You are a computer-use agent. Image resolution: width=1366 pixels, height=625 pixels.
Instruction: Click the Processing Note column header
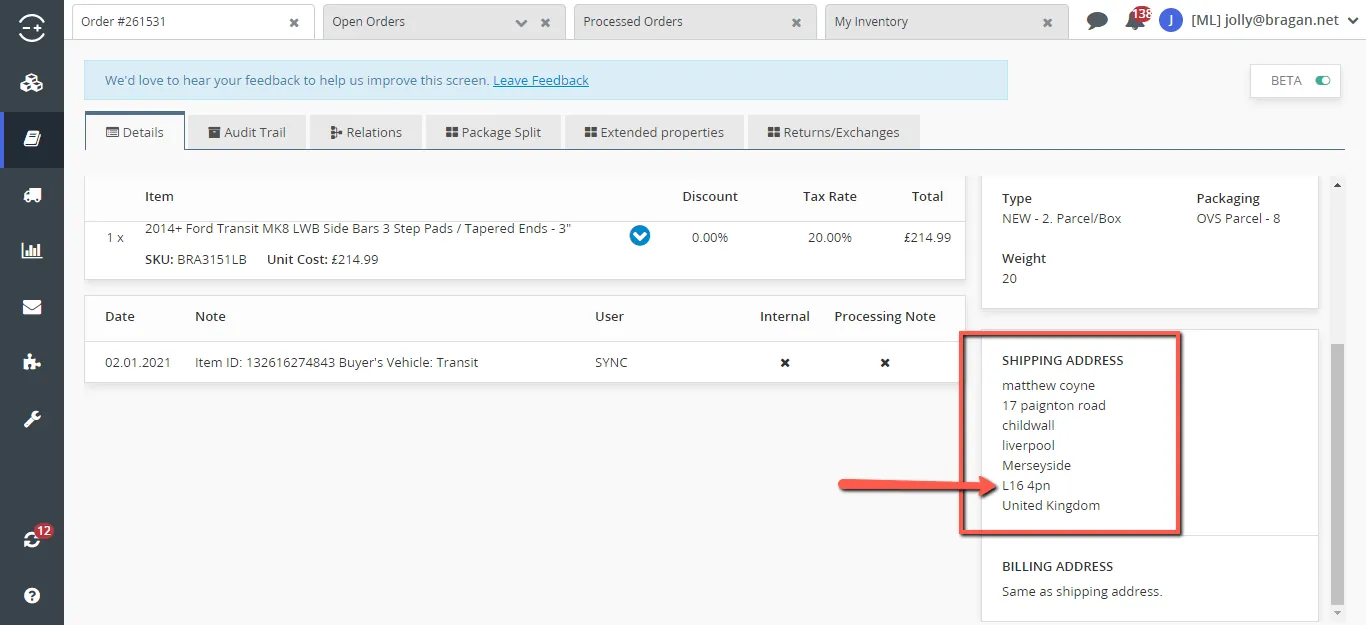tap(885, 316)
